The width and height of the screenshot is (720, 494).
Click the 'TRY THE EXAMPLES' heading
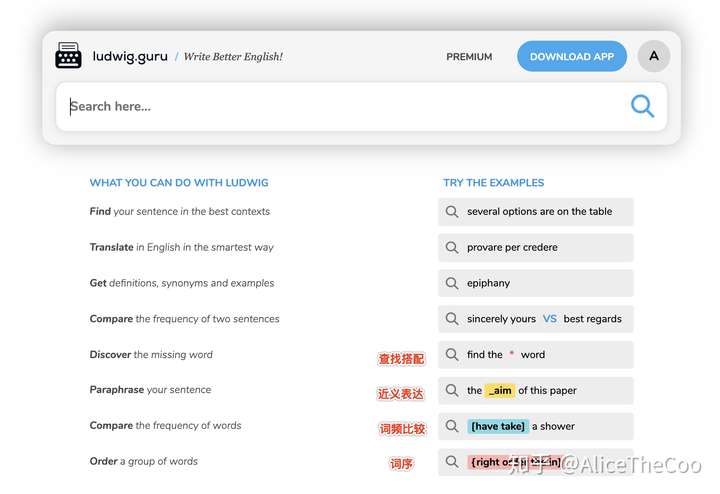tap(494, 183)
